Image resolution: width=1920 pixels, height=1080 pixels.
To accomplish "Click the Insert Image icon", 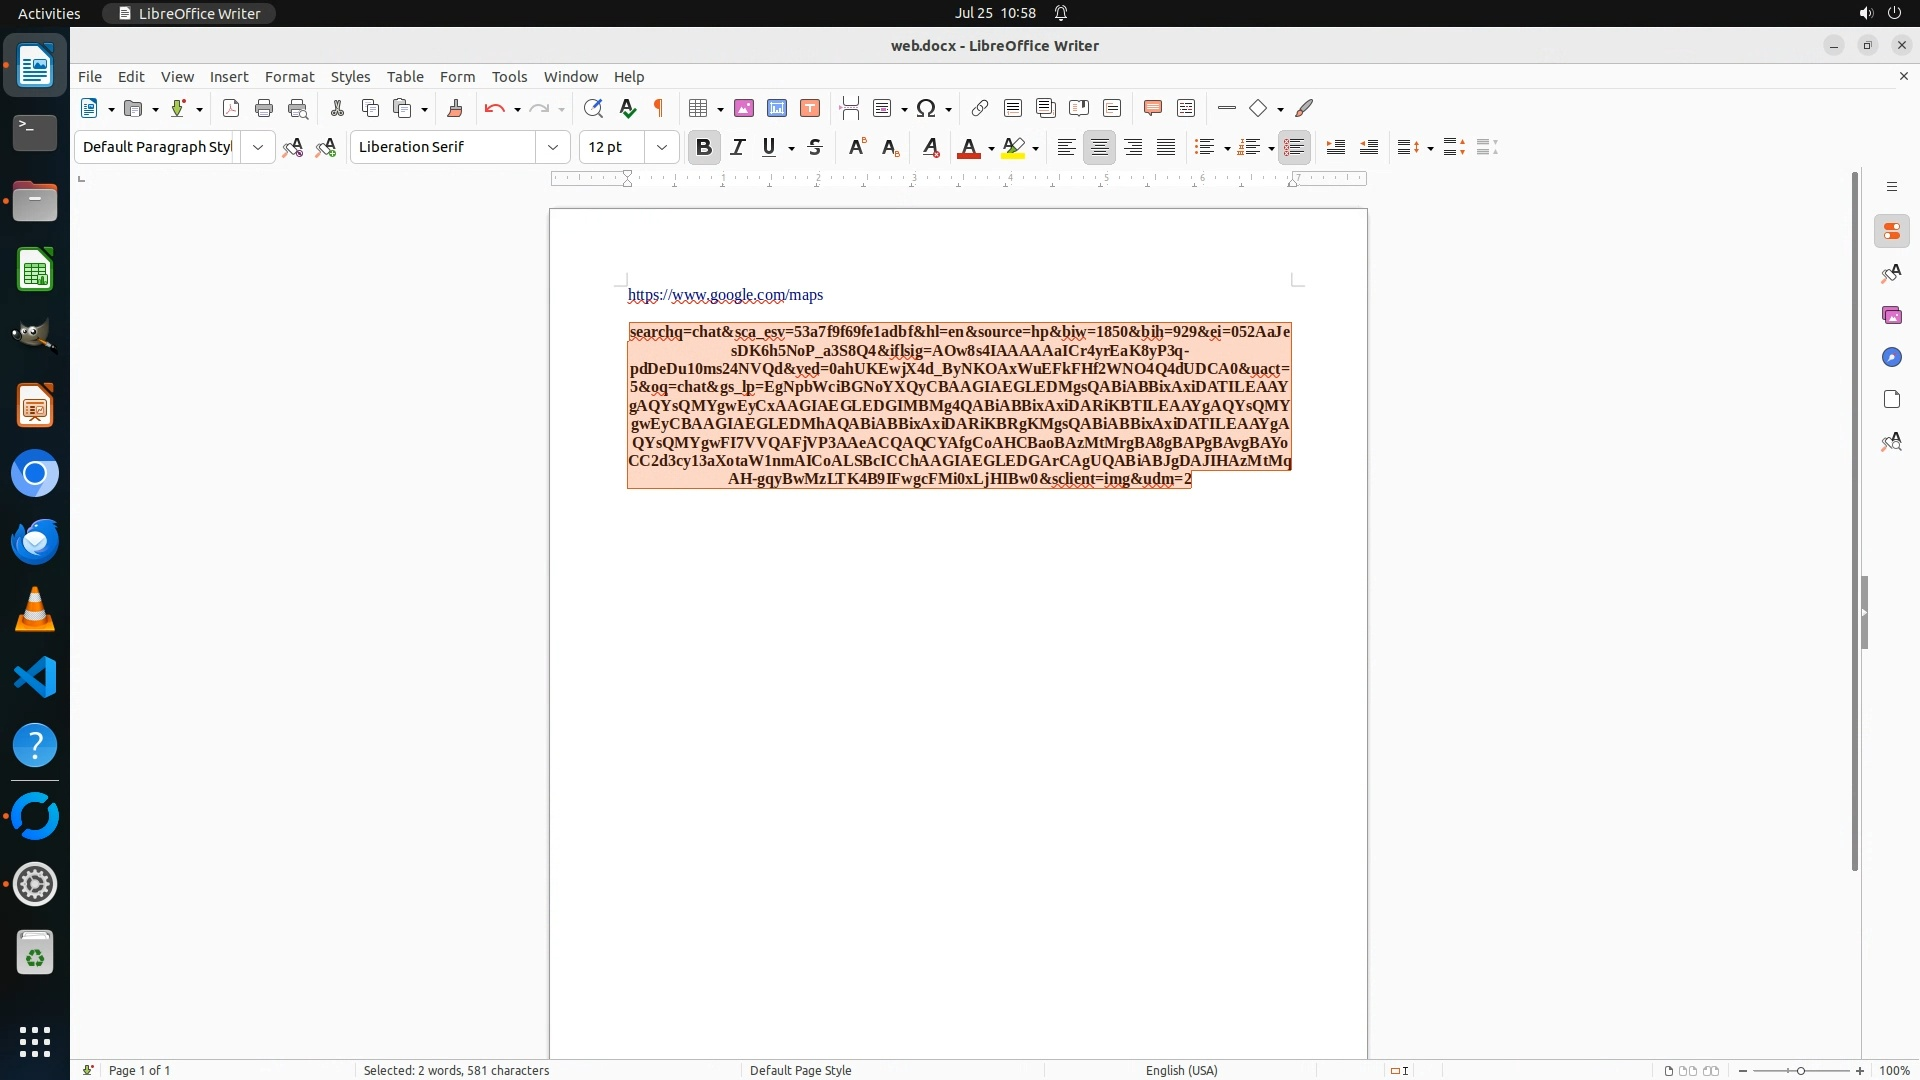I will [x=744, y=108].
